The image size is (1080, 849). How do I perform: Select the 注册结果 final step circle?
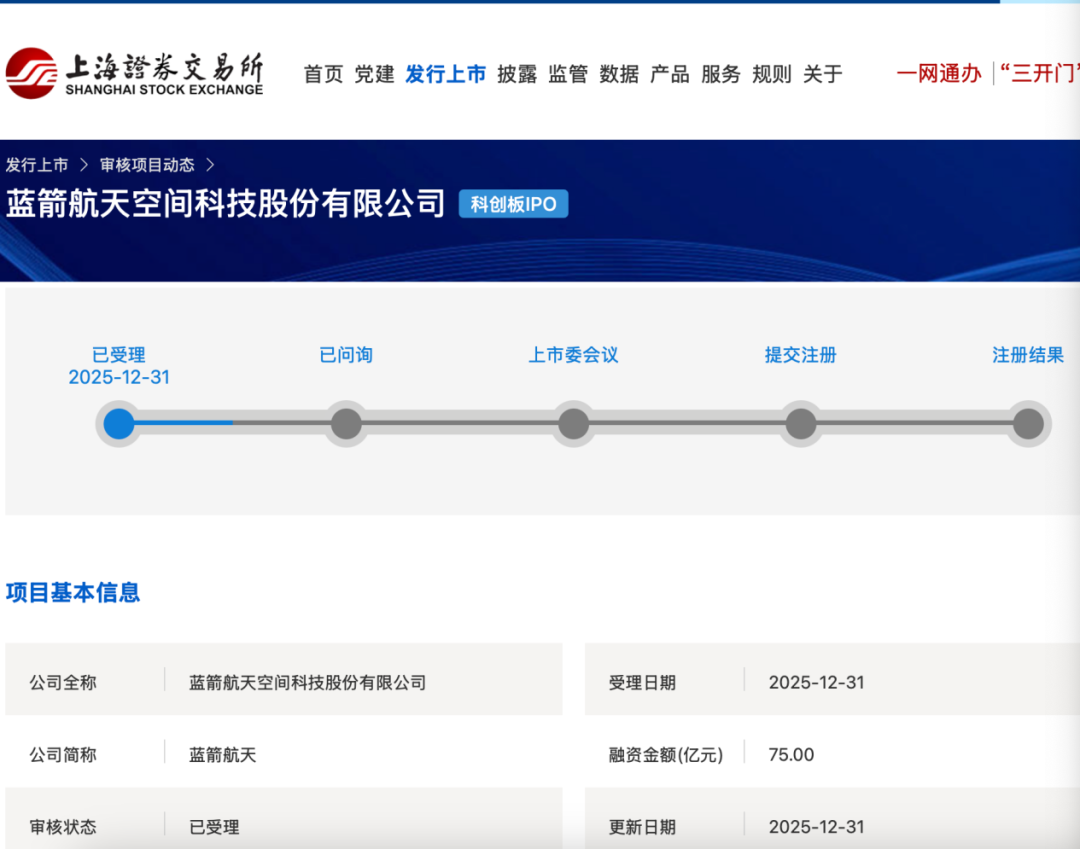coord(1027,423)
